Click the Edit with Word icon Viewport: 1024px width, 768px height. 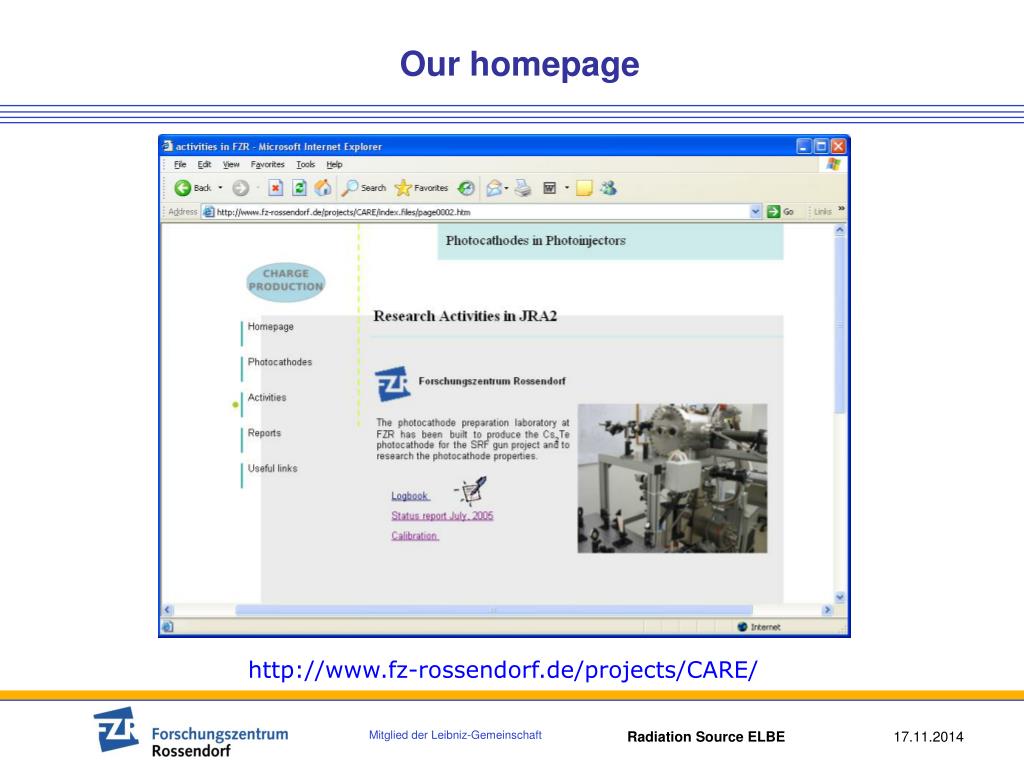pos(550,188)
